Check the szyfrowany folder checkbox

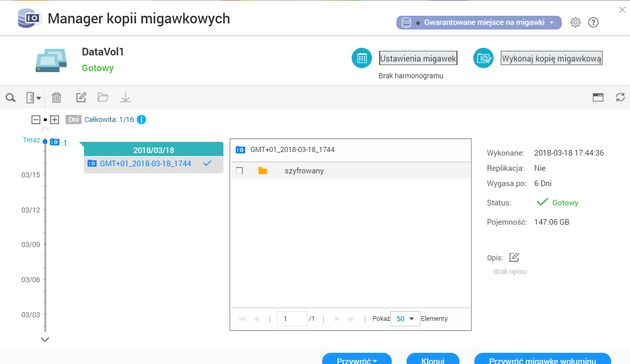coord(239,171)
